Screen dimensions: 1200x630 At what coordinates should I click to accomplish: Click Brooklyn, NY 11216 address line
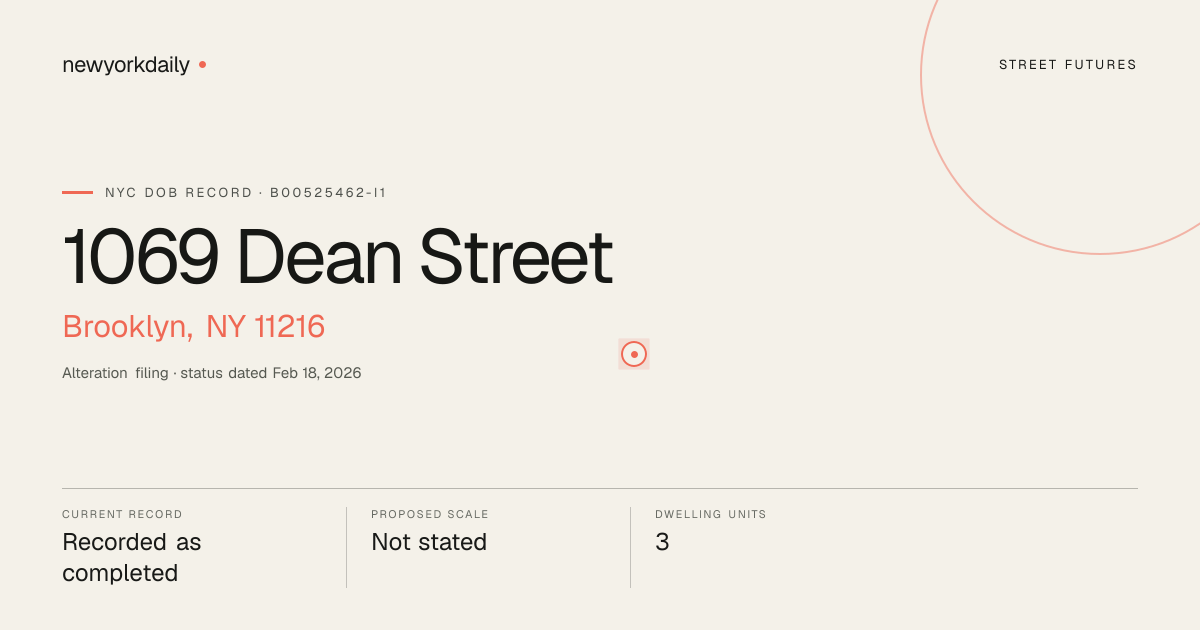[194, 327]
